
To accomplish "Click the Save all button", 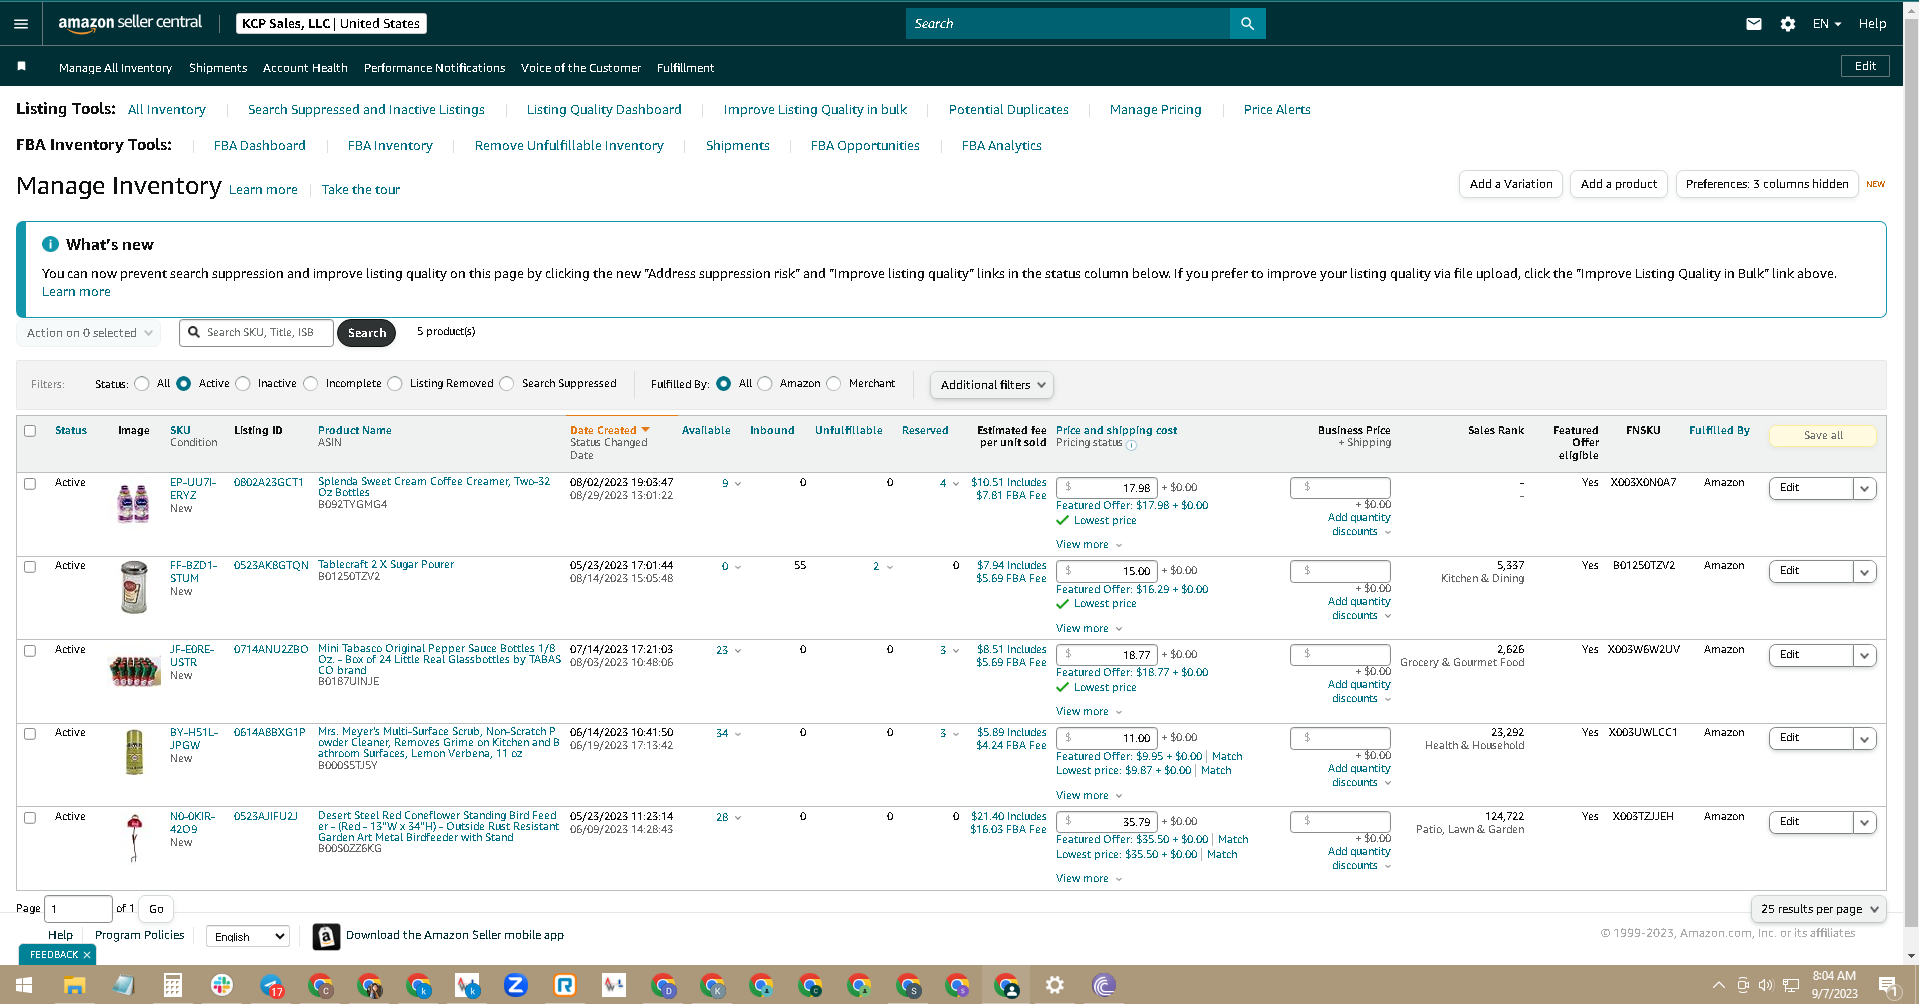I will 1823,436.
